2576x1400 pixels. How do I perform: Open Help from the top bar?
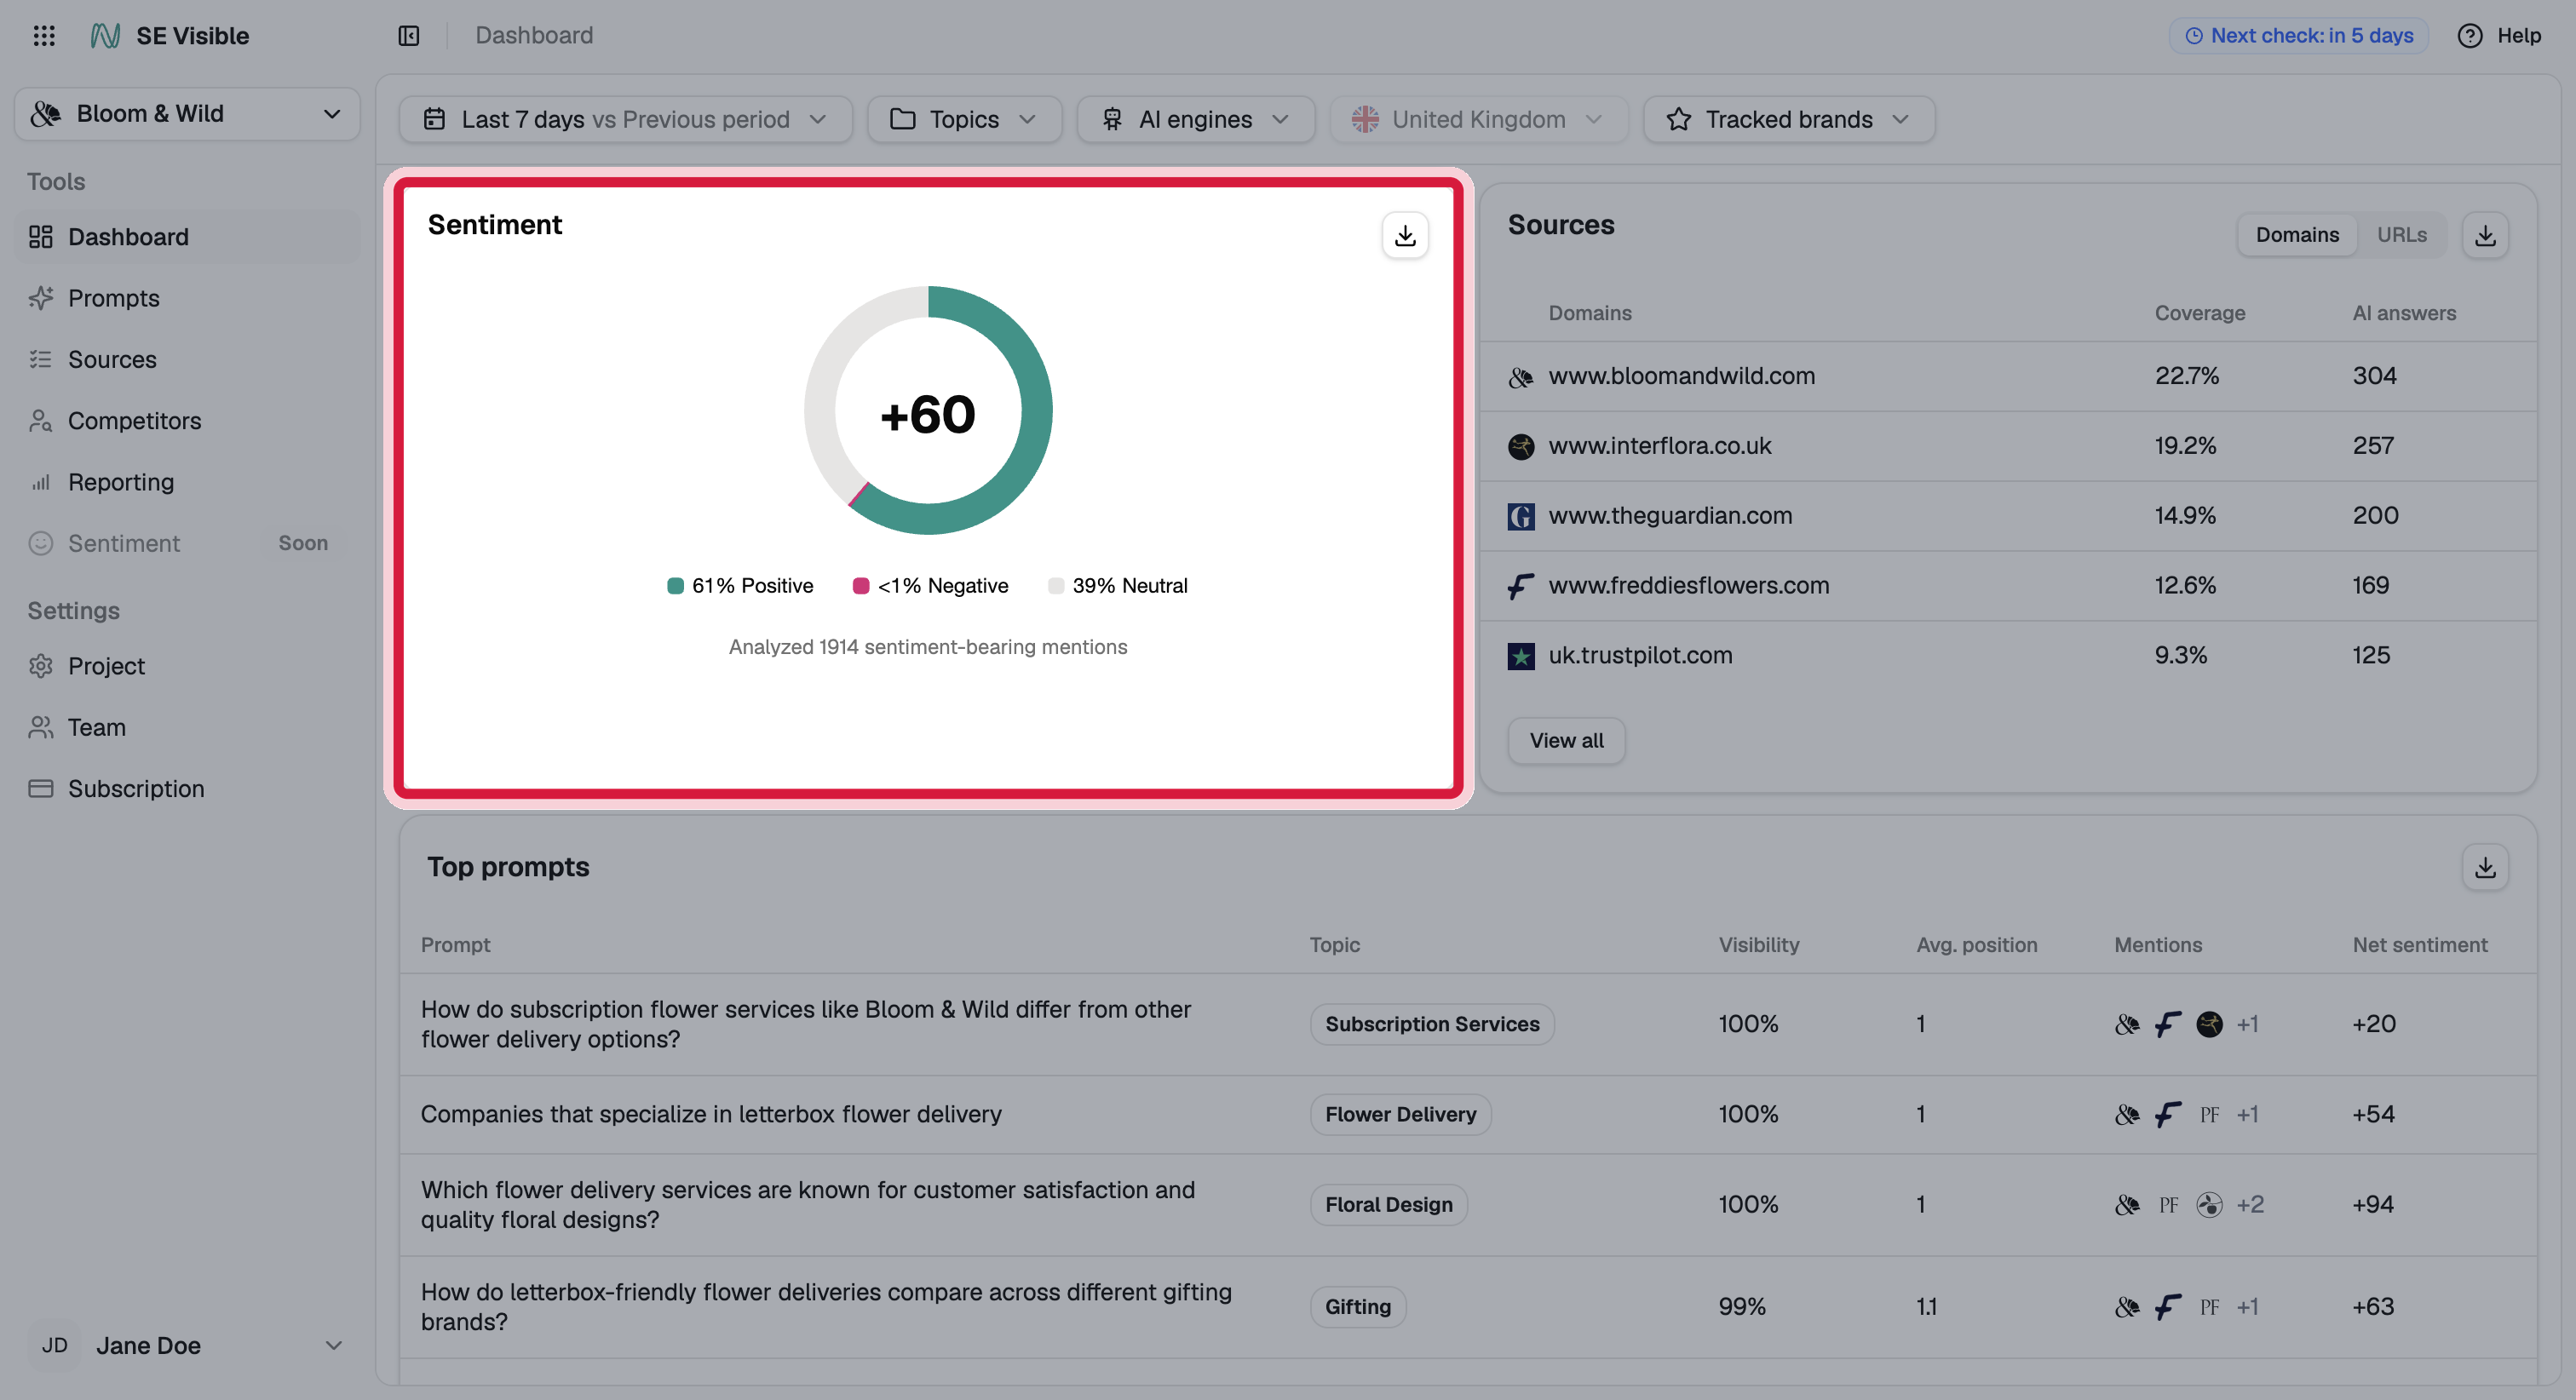click(2498, 36)
